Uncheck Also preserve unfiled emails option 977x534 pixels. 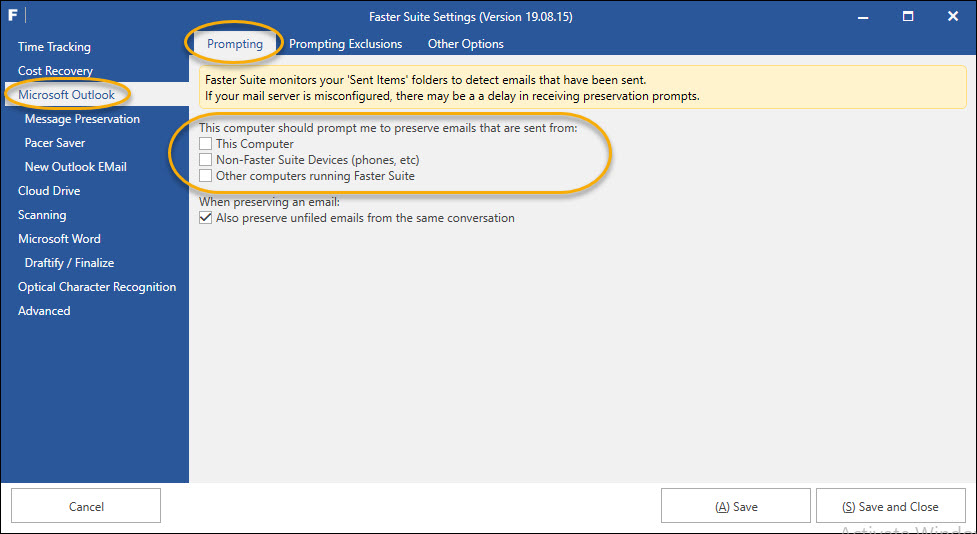(x=206, y=218)
